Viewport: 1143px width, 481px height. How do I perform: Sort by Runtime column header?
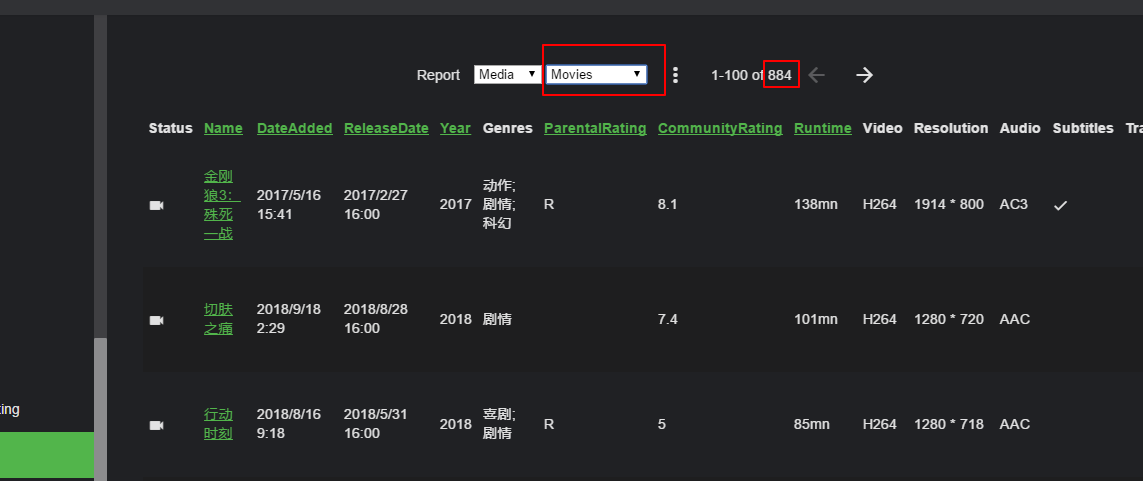pos(823,128)
